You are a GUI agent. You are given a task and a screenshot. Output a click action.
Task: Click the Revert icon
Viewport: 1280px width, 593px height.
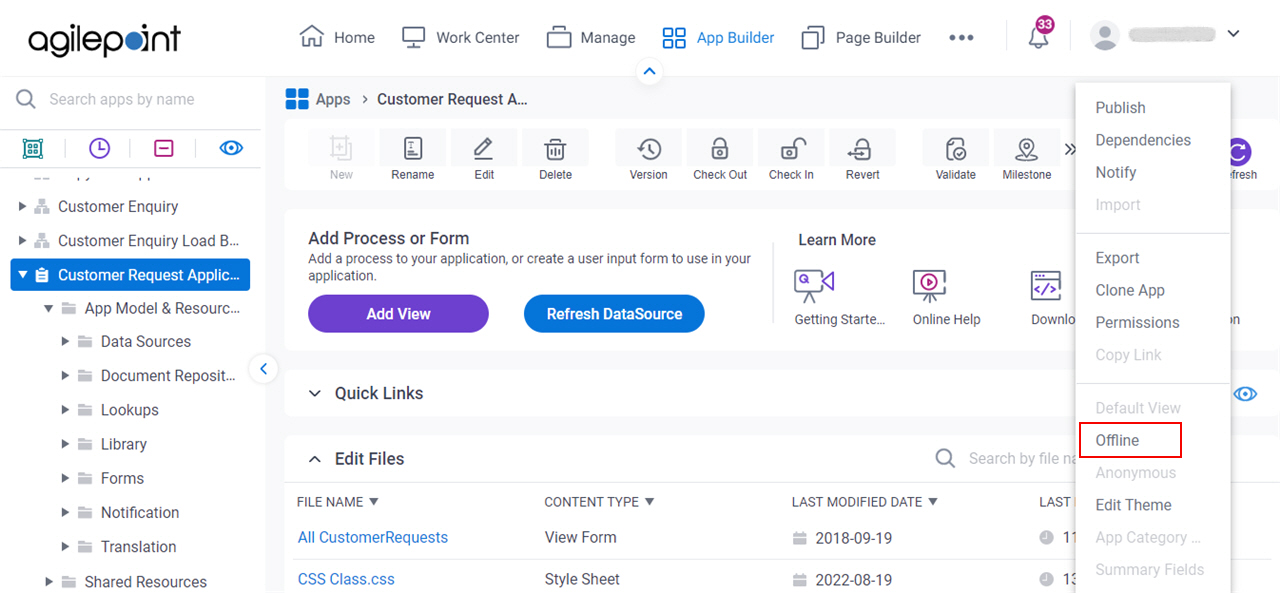tap(862, 150)
